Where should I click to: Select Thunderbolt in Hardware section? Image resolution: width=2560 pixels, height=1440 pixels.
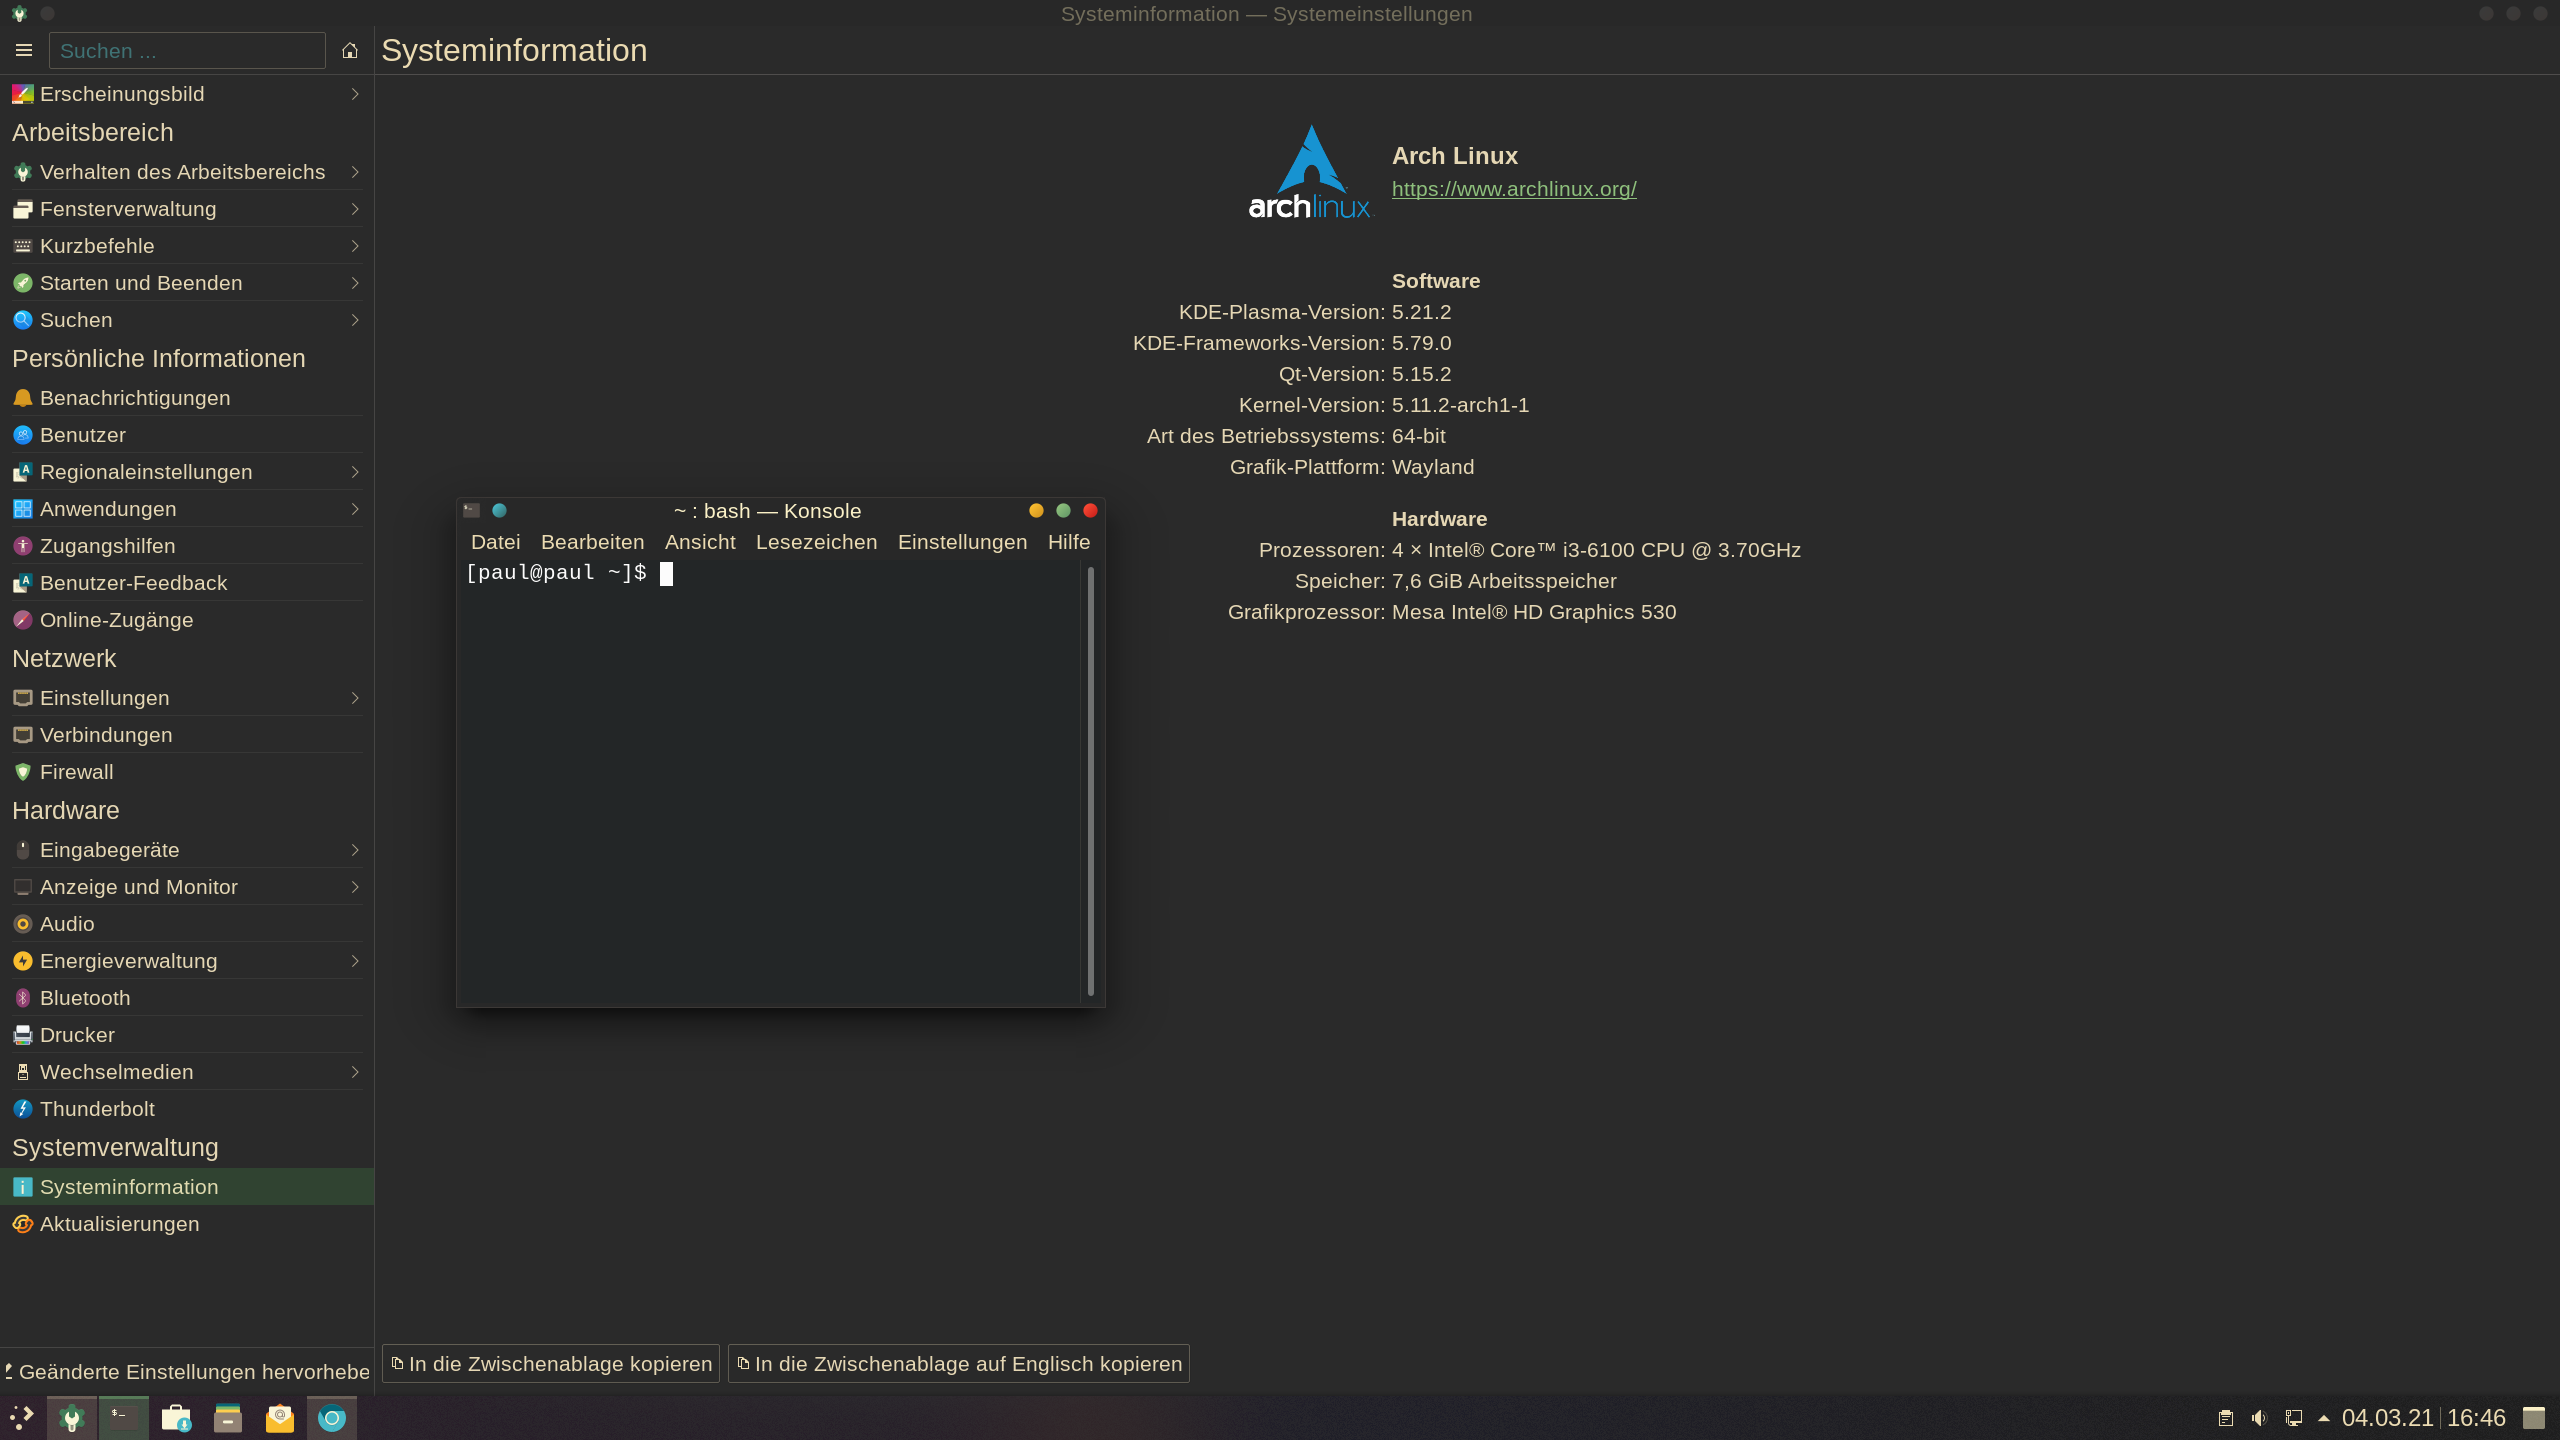tap(97, 1108)
